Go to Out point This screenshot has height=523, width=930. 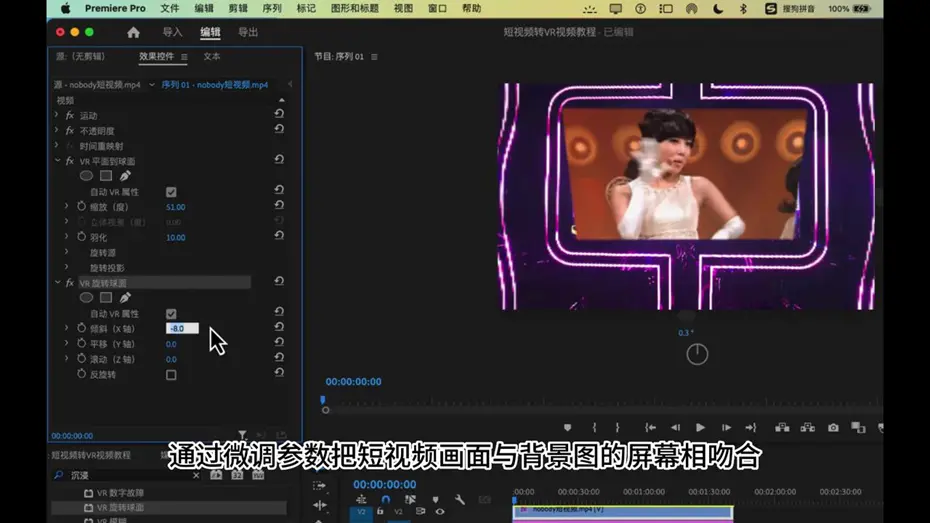[751, 428]
